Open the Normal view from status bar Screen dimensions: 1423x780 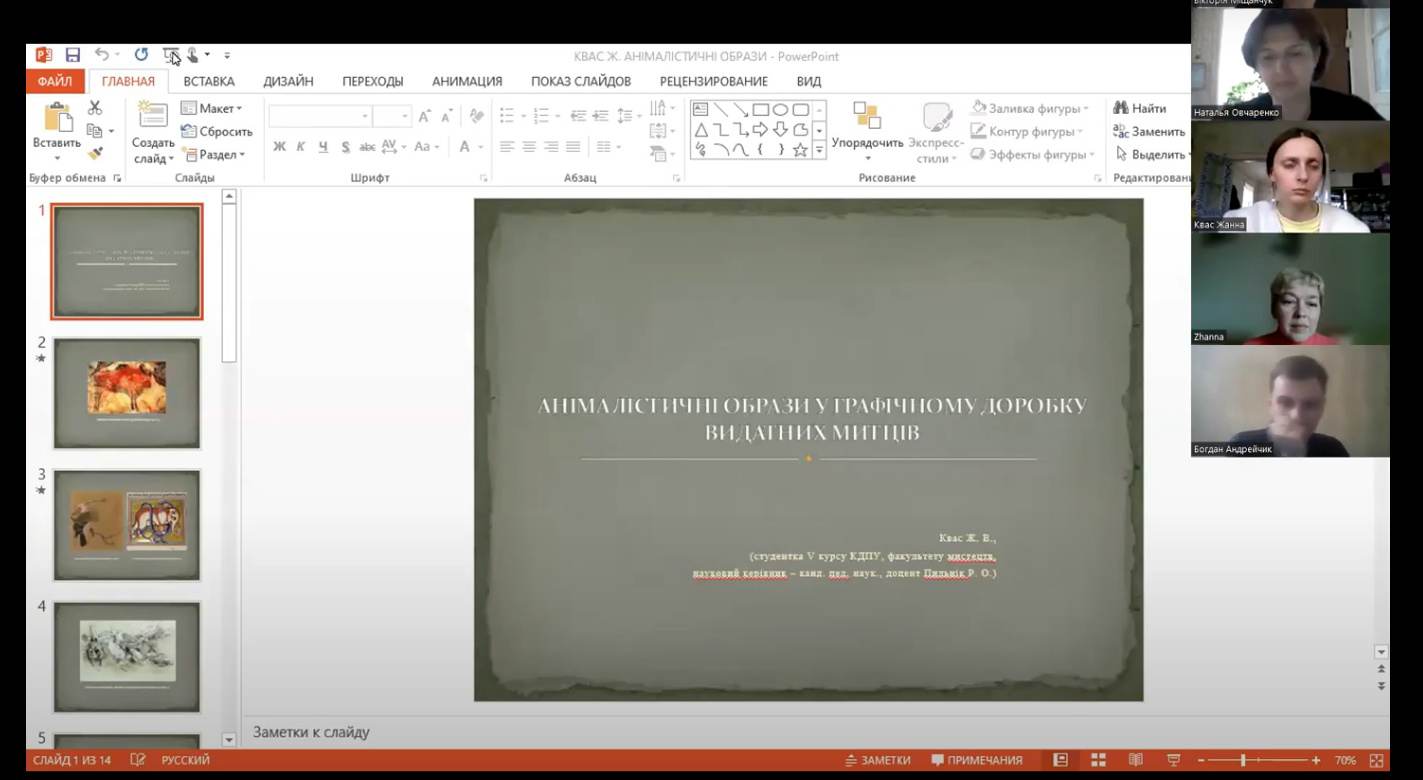[x=1061, y=760]
